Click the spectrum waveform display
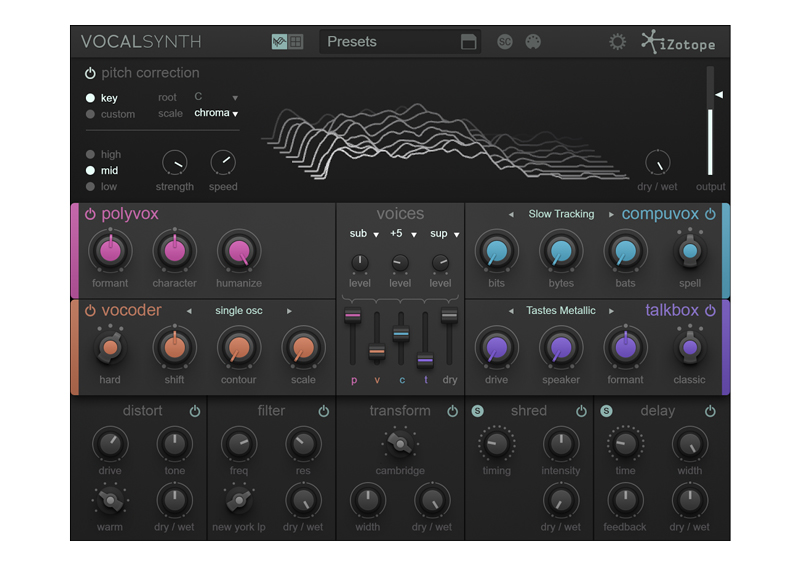Image resolution: width=800 pixels, height=566 pixels. [x=444, y=141]
